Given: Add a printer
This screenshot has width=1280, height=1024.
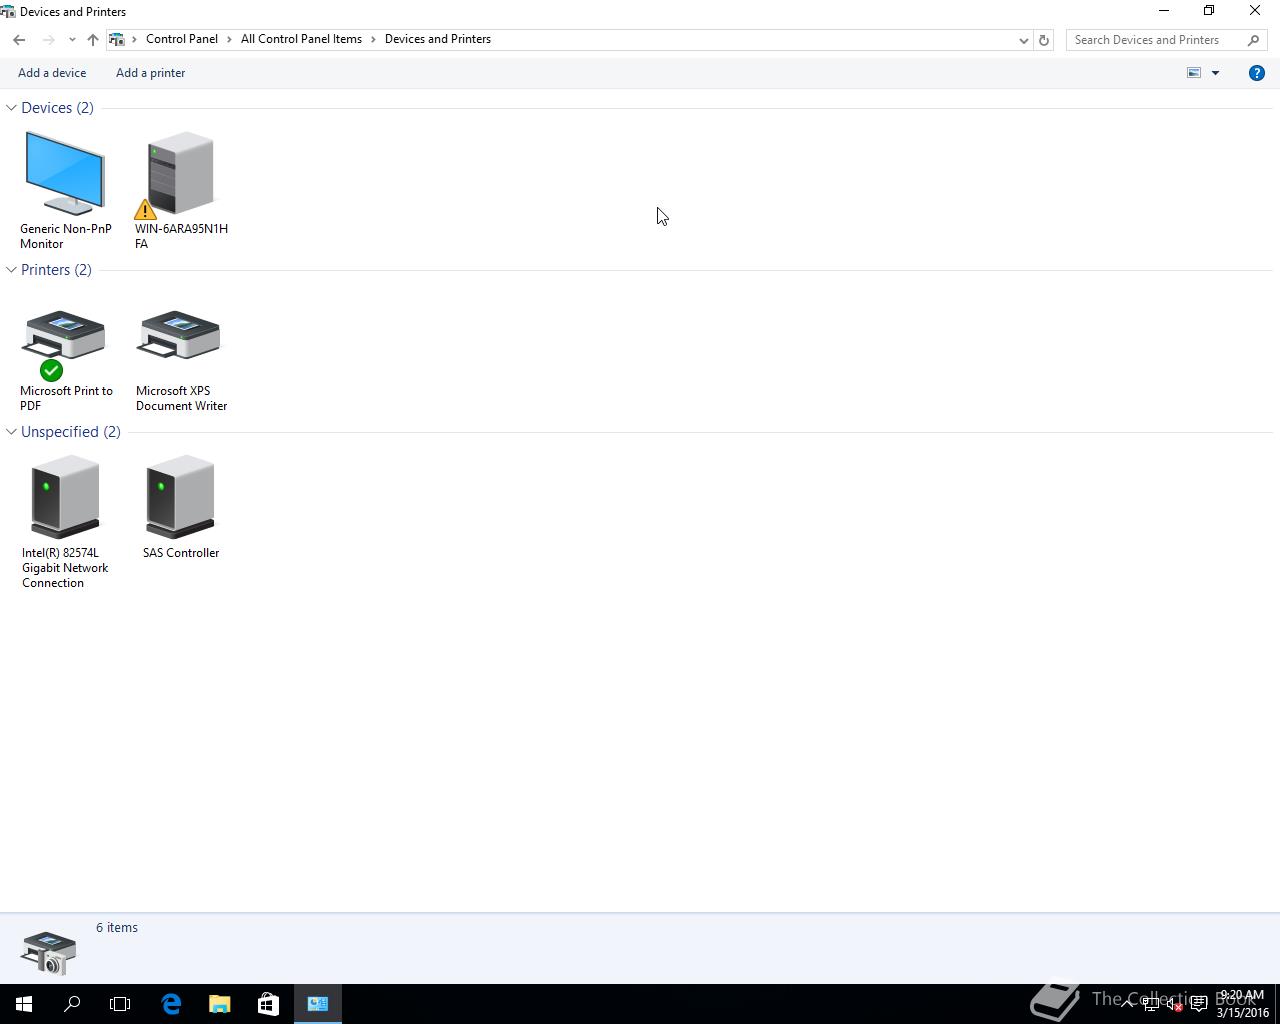Looking at the screenshot, I should (151, 73).
